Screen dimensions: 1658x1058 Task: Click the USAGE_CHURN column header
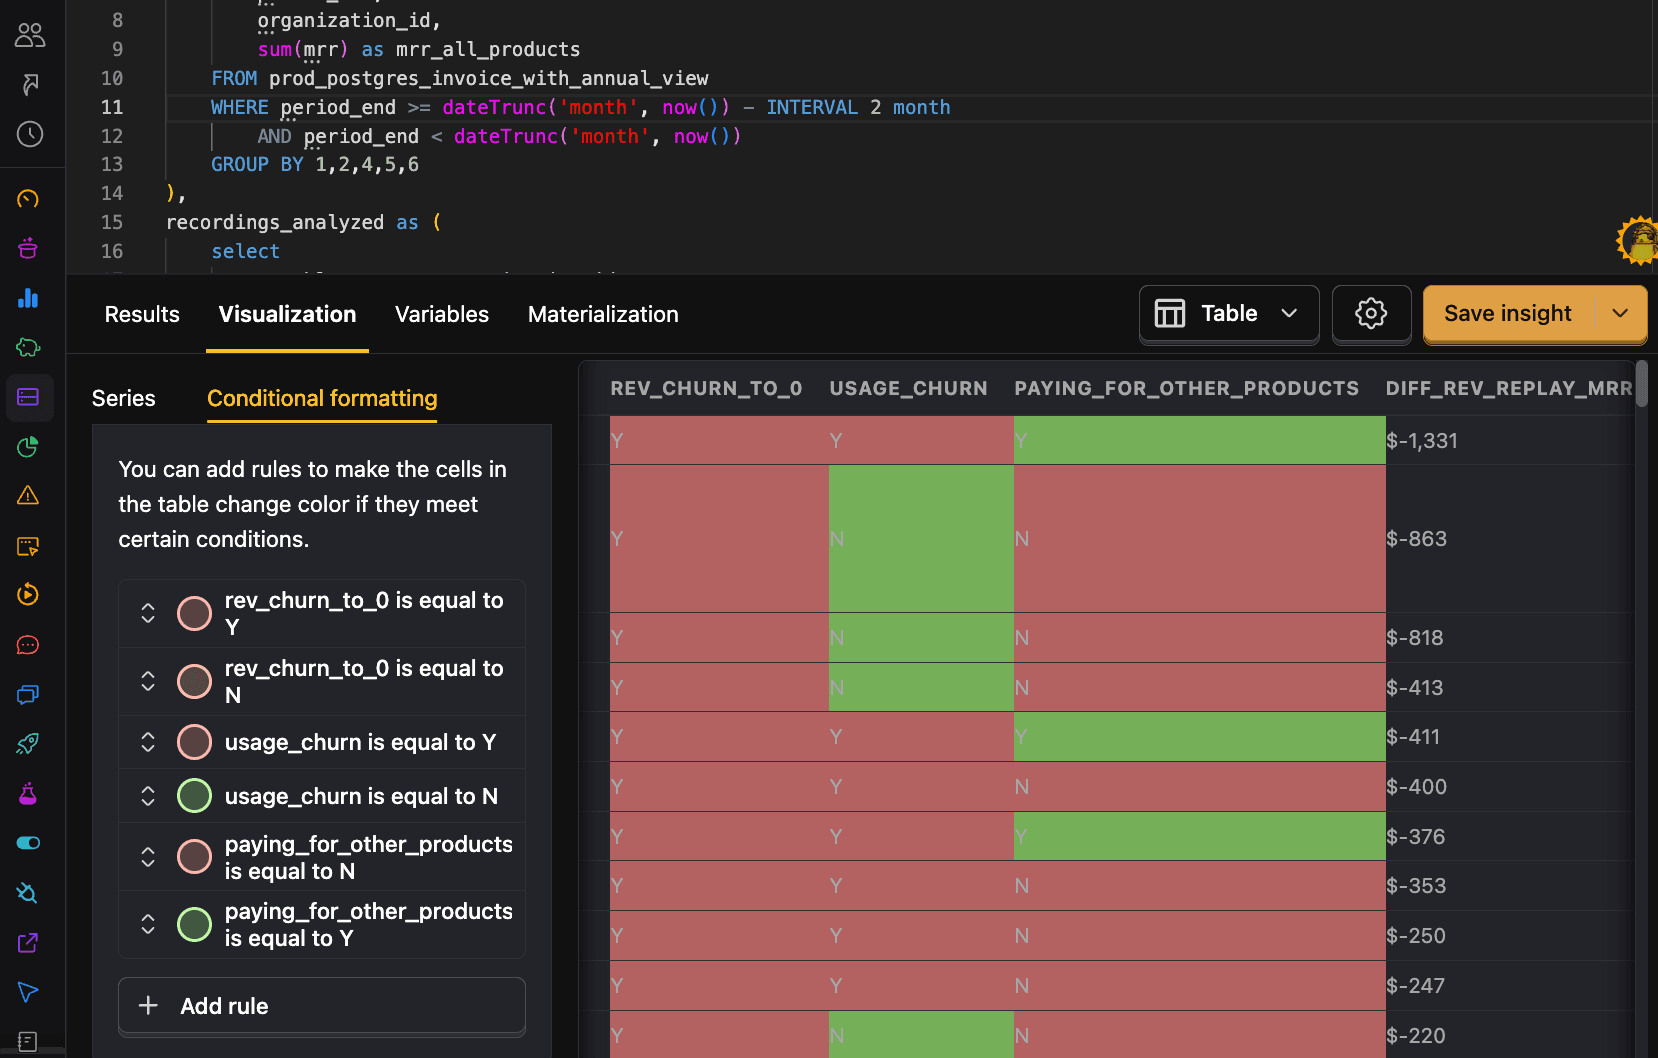click(908, 388)
